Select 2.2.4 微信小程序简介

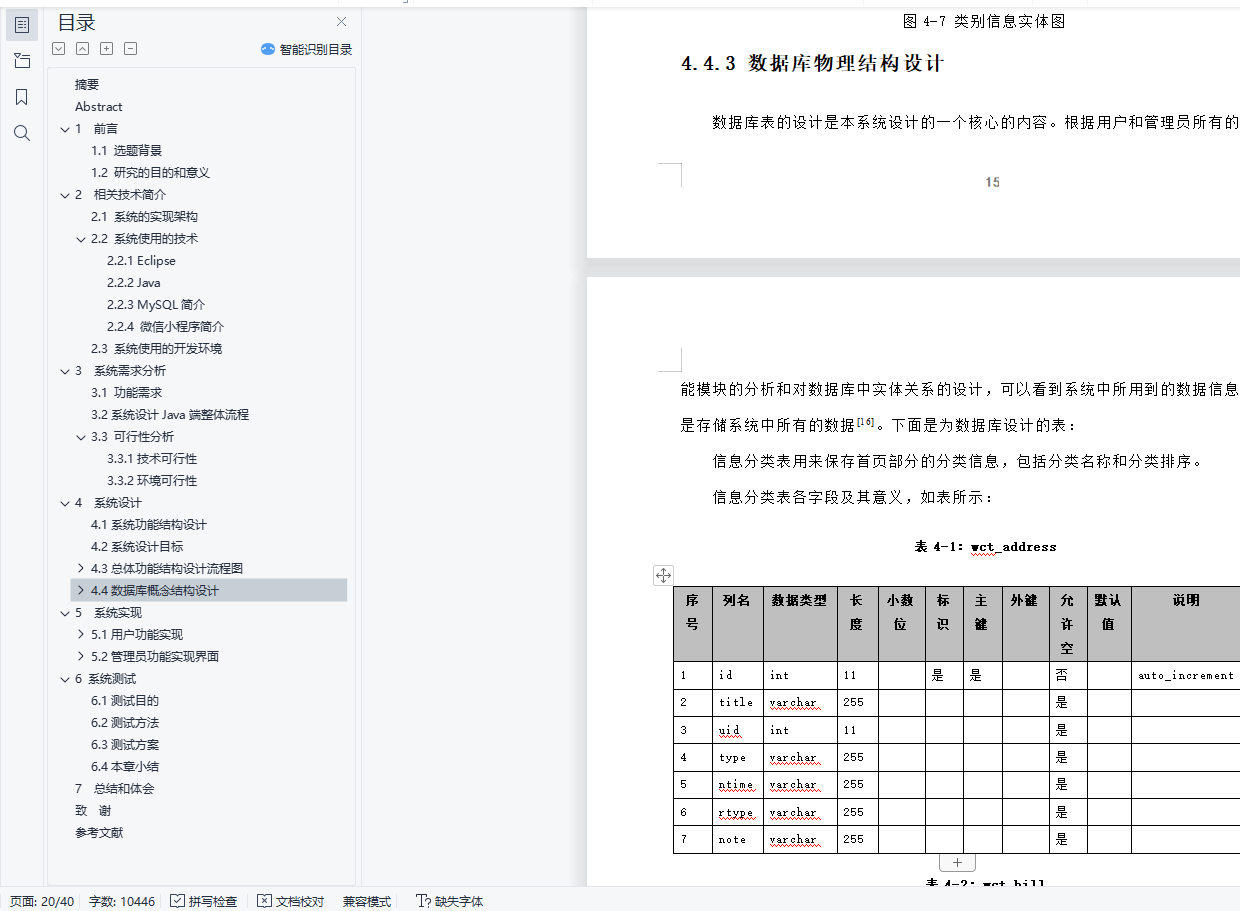click(165, 327)
